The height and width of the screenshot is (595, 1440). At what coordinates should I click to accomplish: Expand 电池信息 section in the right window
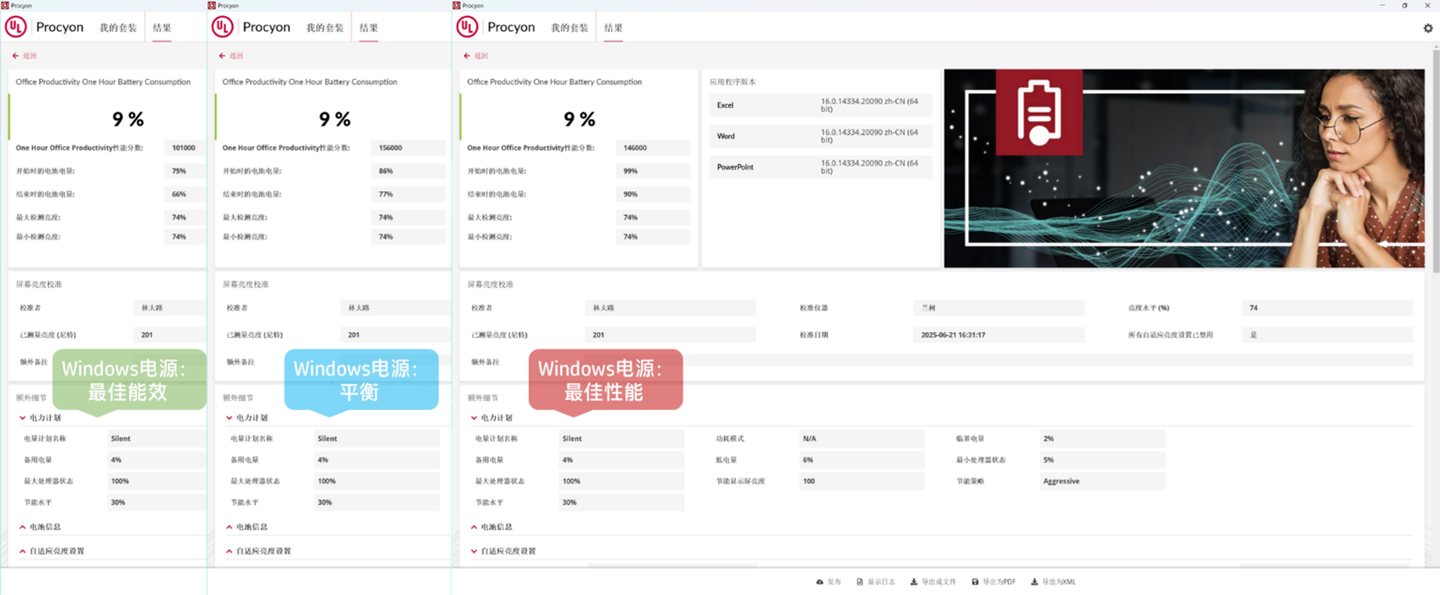pyautogui.click(x=491, y=527)
